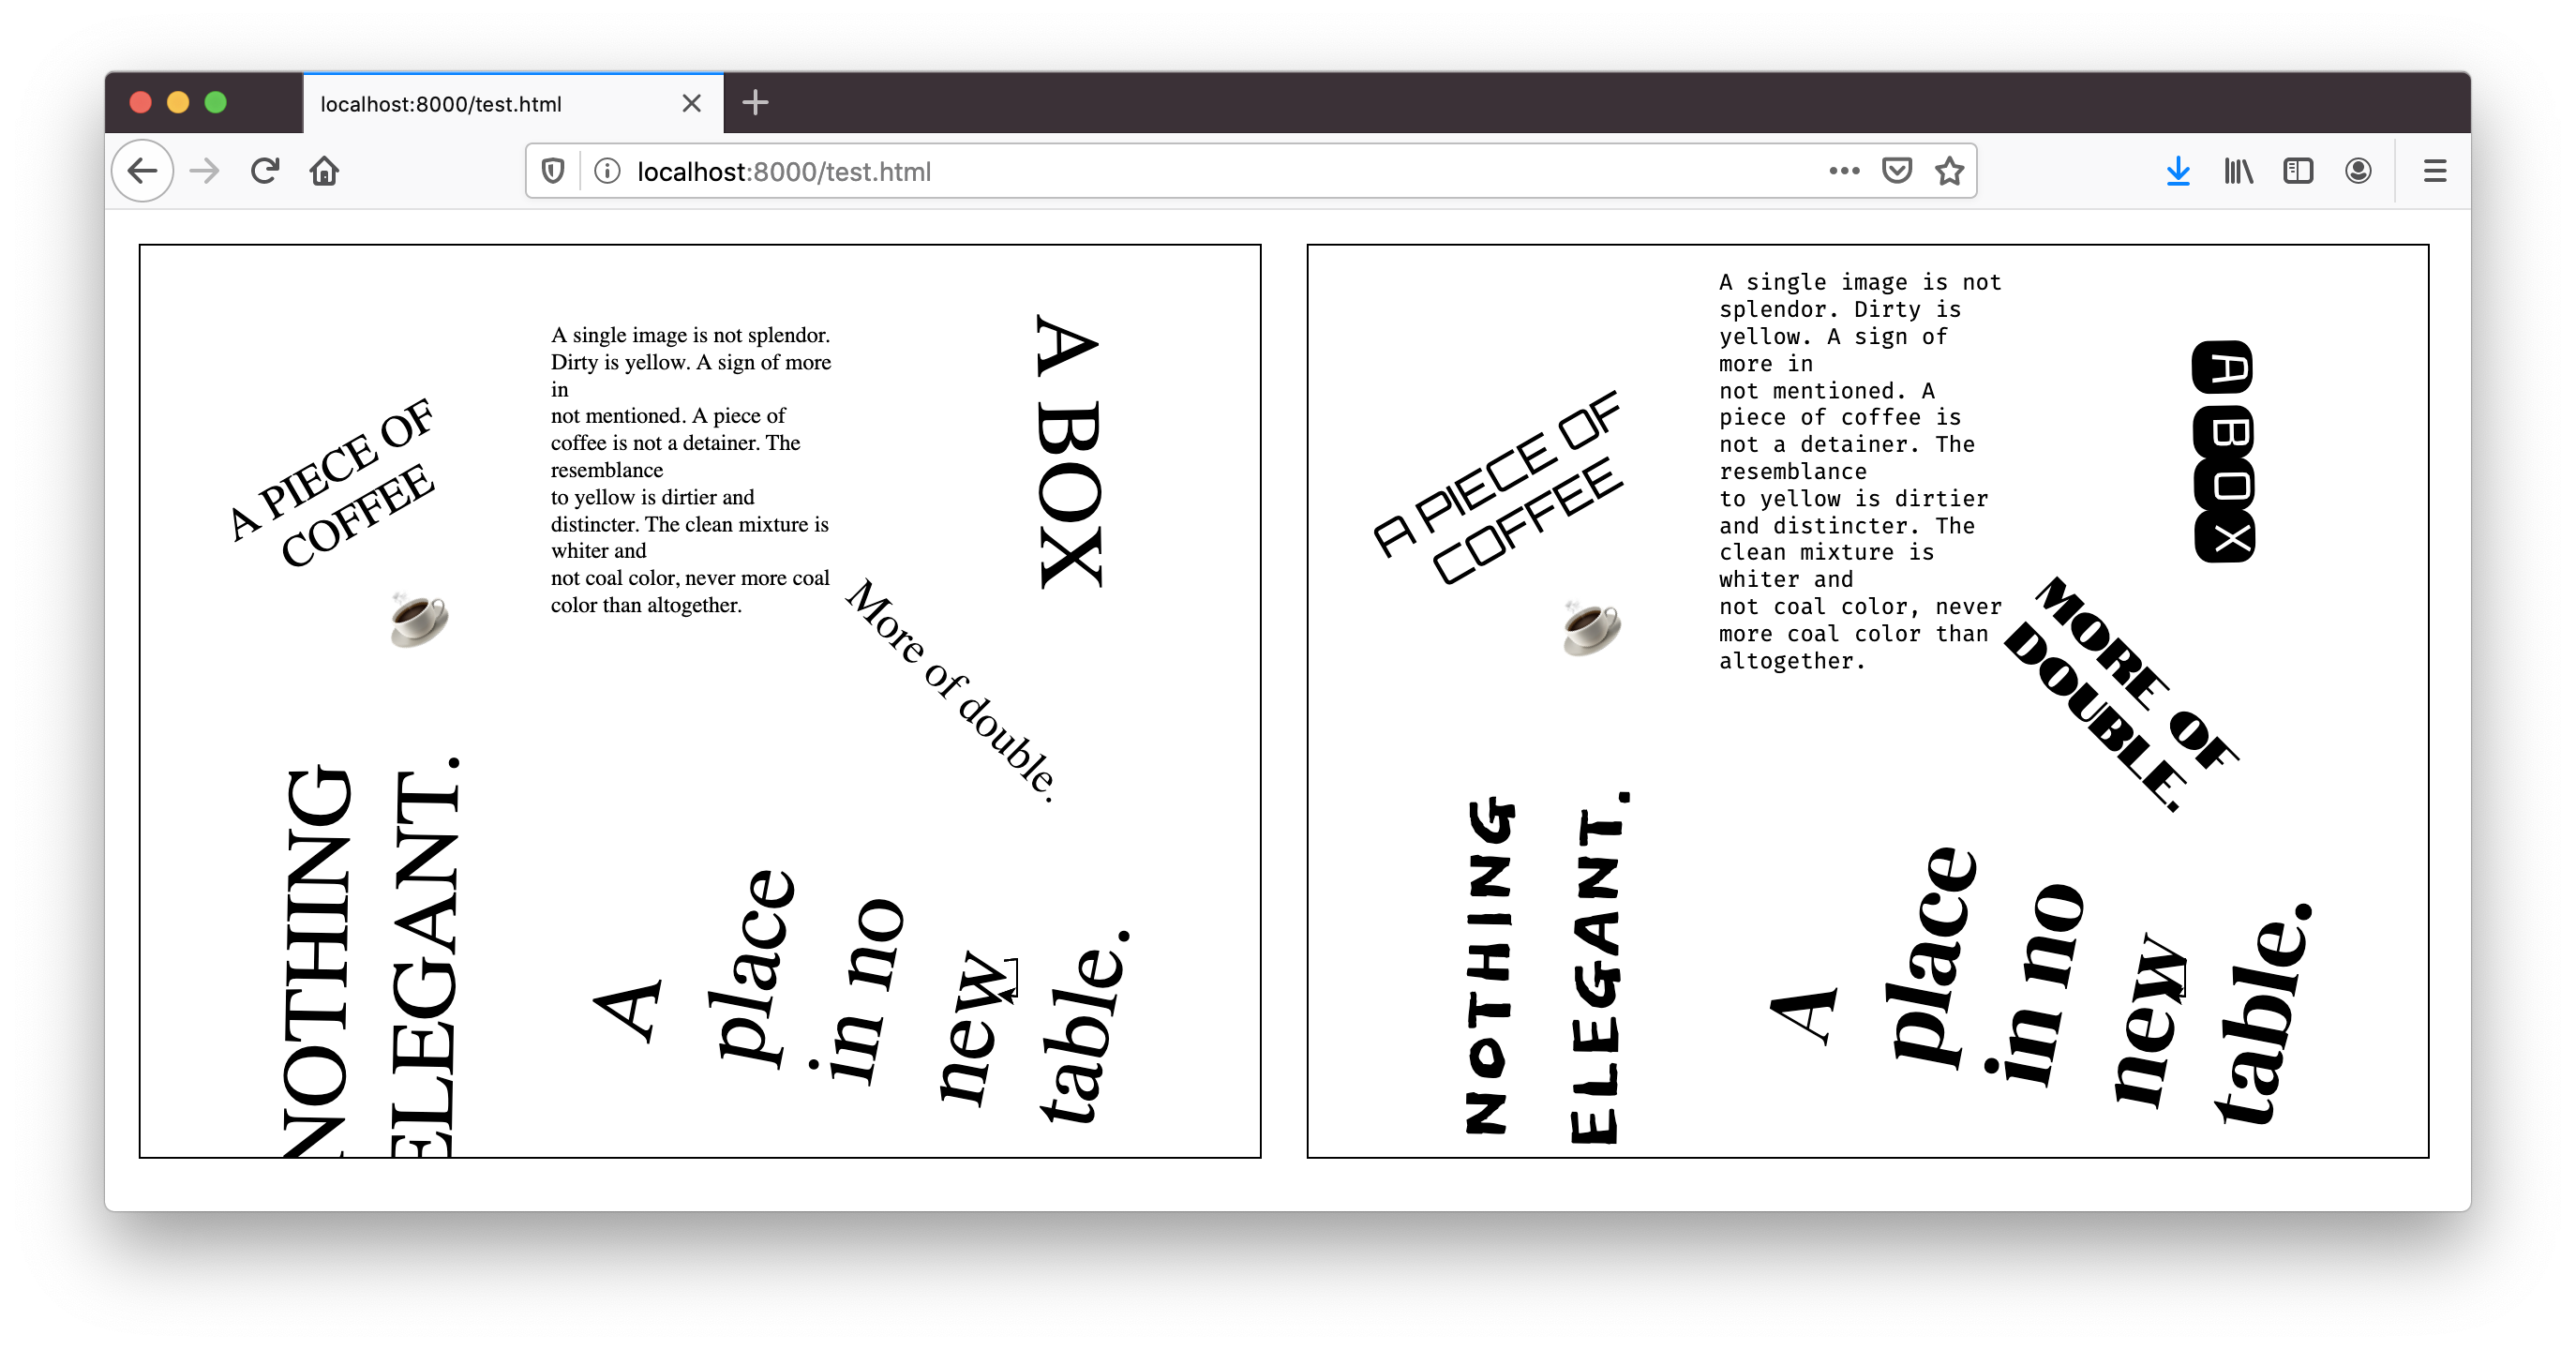The height and width of the screenshot is (1350, 2576).
Task: Open tracking protection shield icon
Action: click(553, 171)
